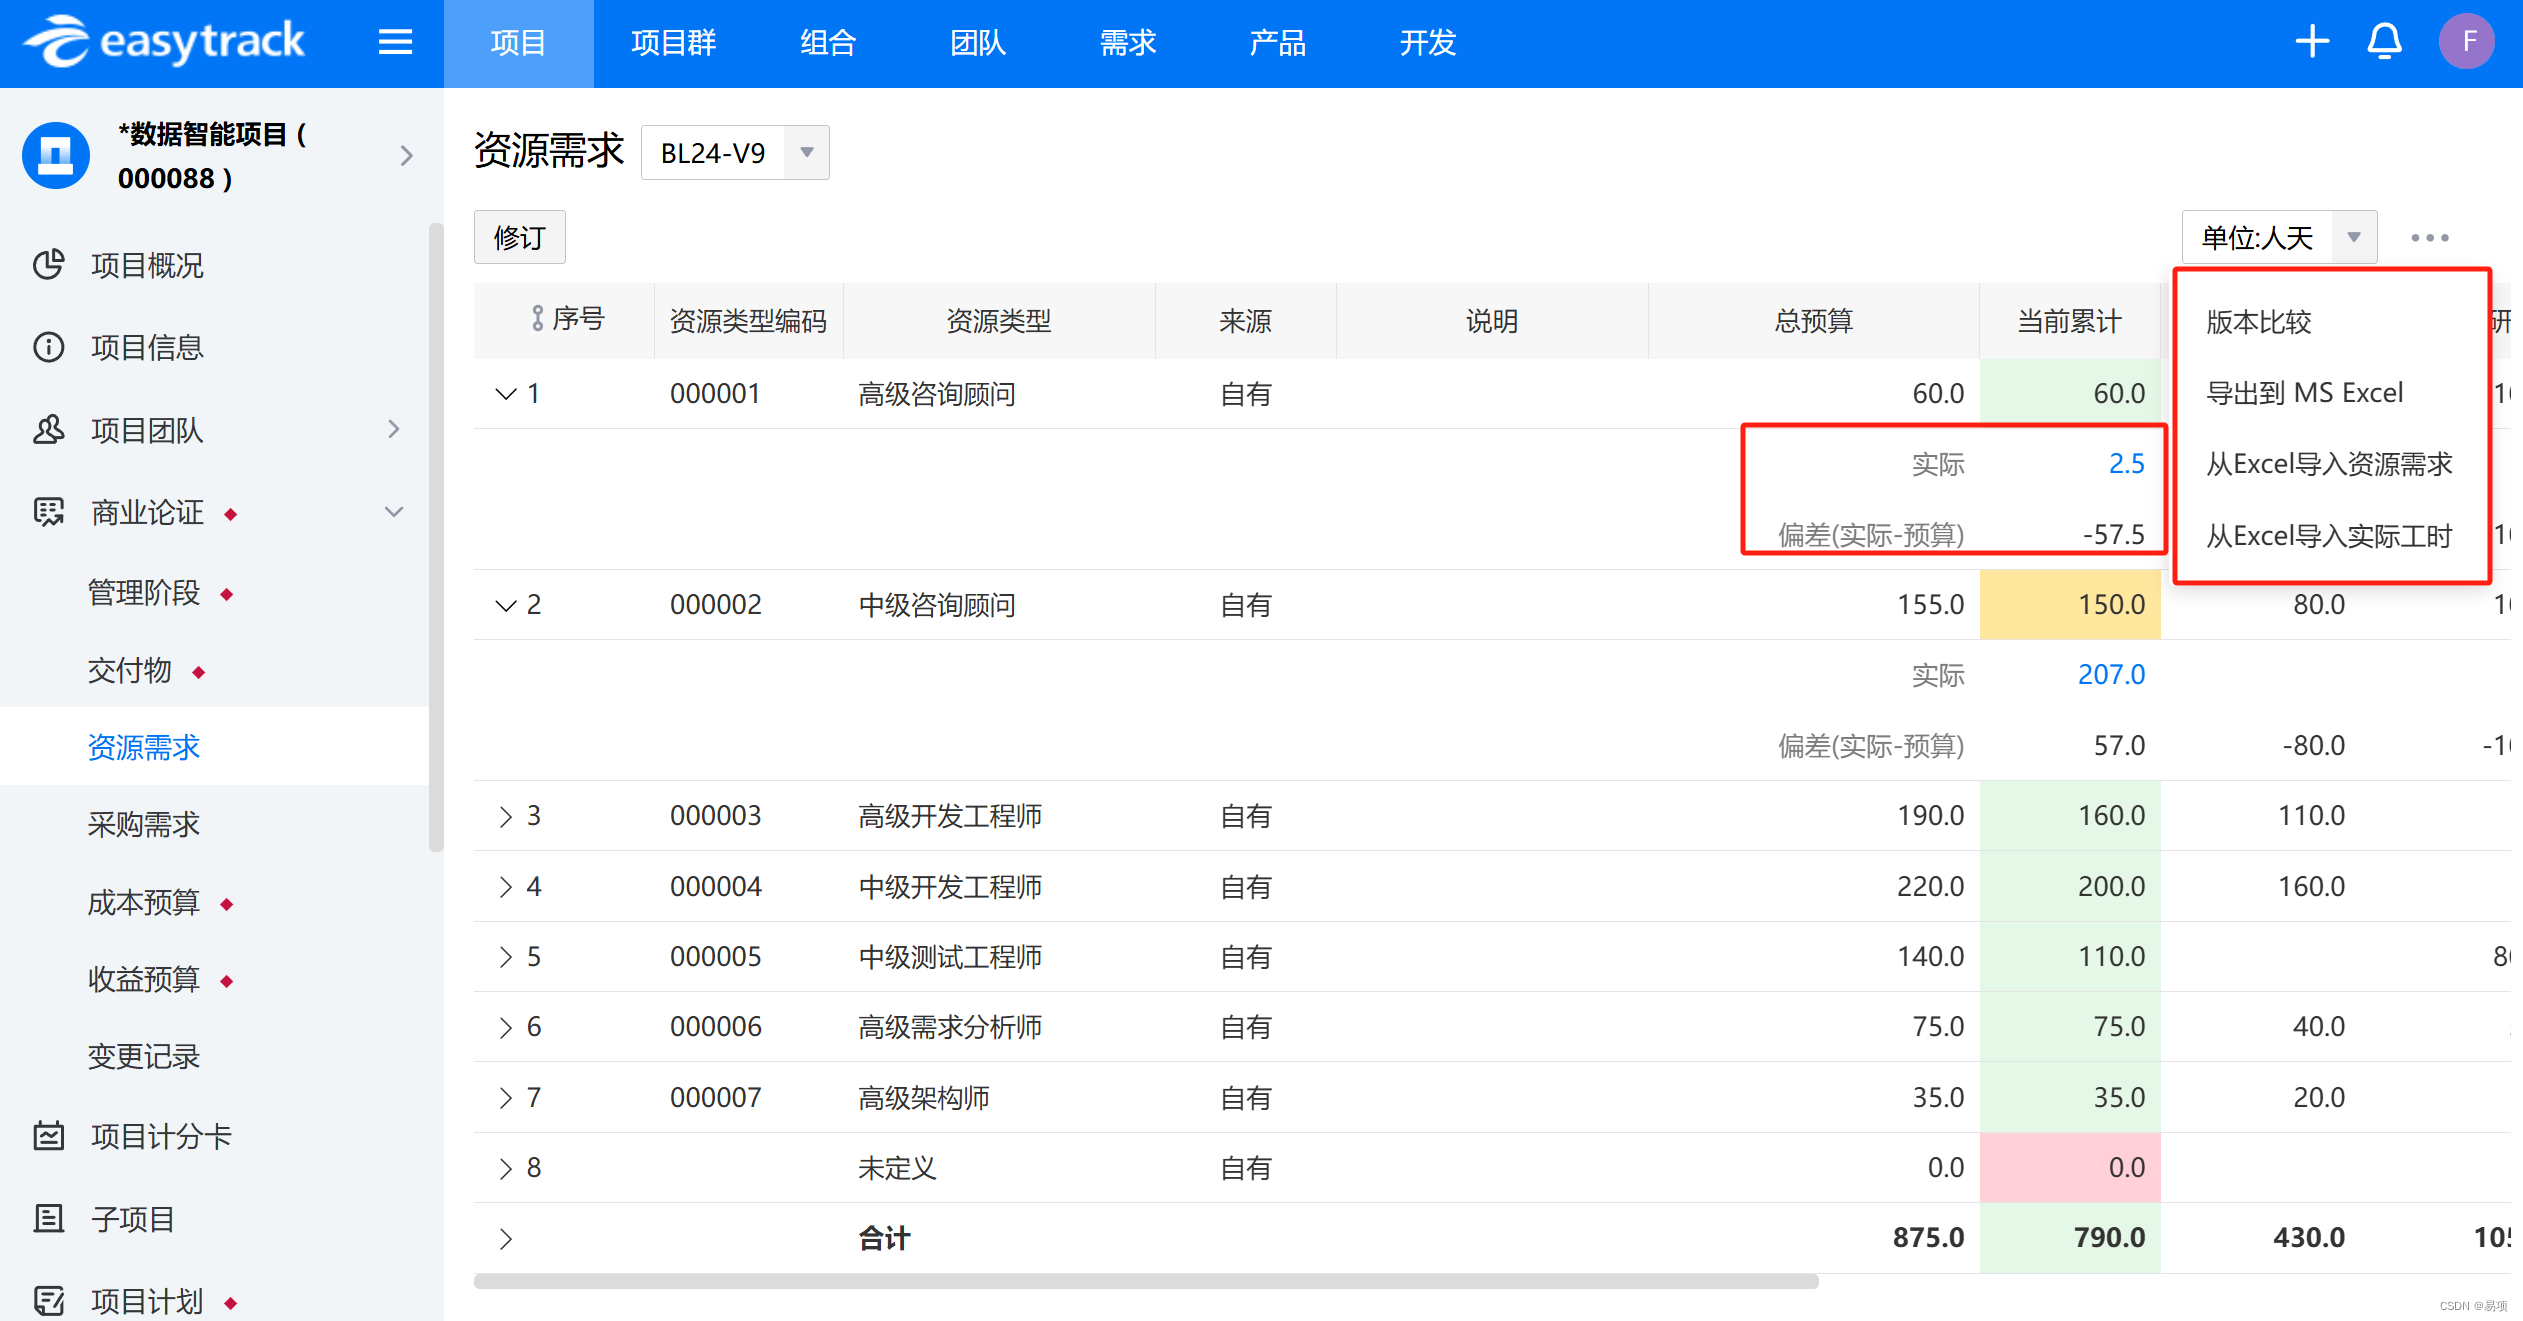
Task: Open the user avatar F
Action: coord(2467,42)
